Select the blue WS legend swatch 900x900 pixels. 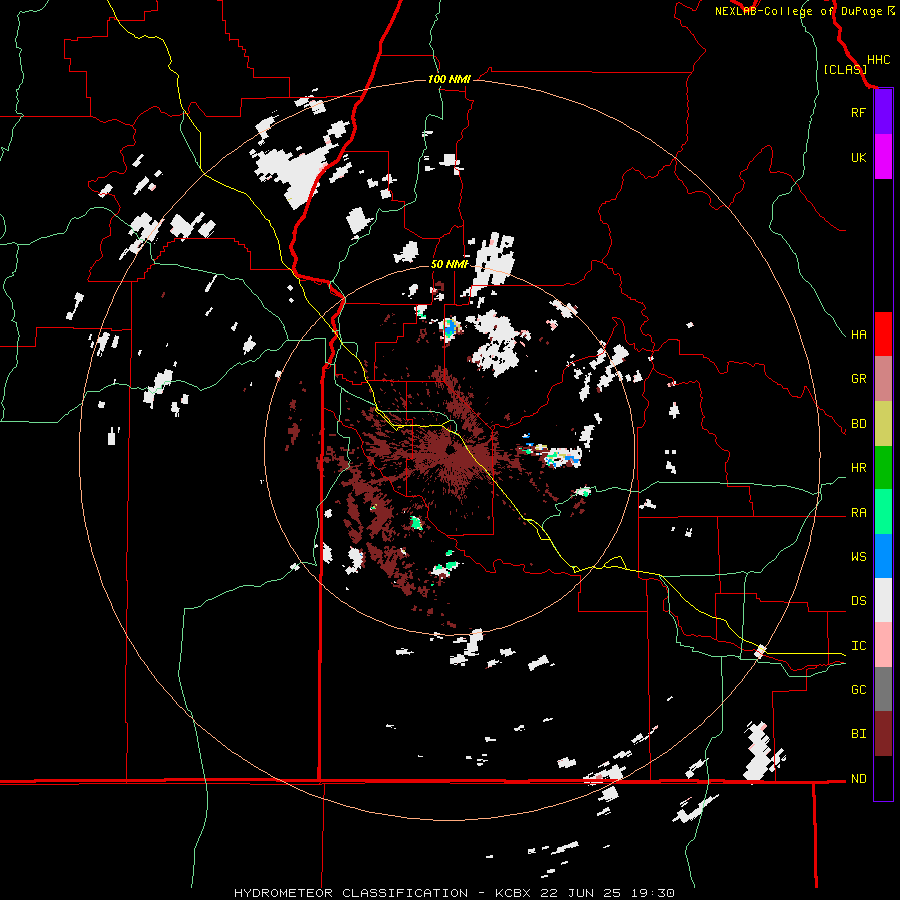tap(883, 556)
